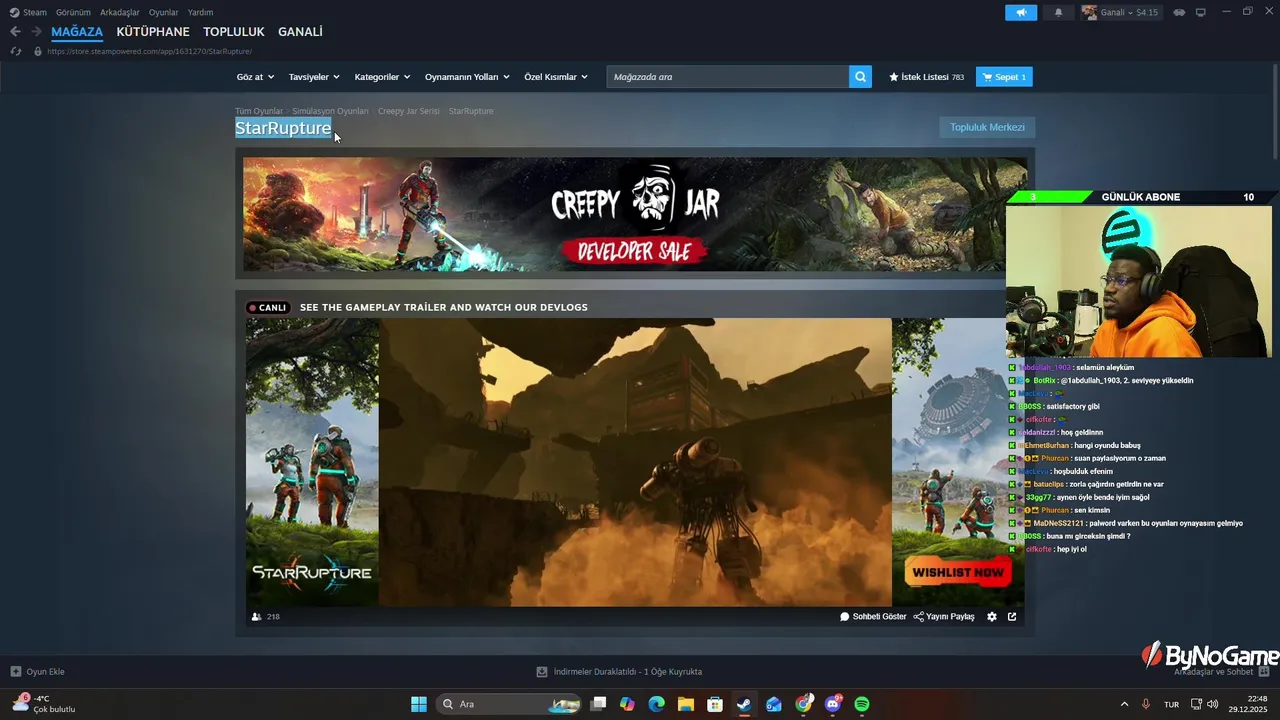Open the Oyunlar menu

click(163, 12)
